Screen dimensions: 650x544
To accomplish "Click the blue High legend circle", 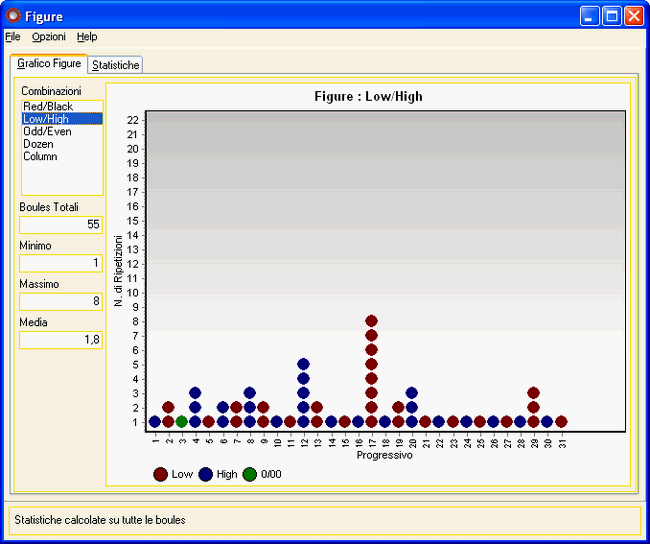I will (x=206, y=474).
